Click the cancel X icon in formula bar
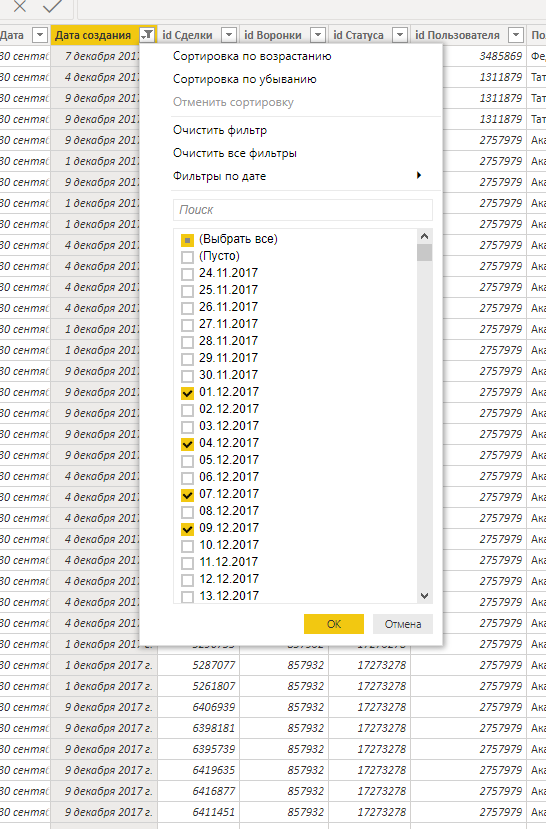Image resolution: width=546 pixels, height=829 pixels. (x=20, y=6)
